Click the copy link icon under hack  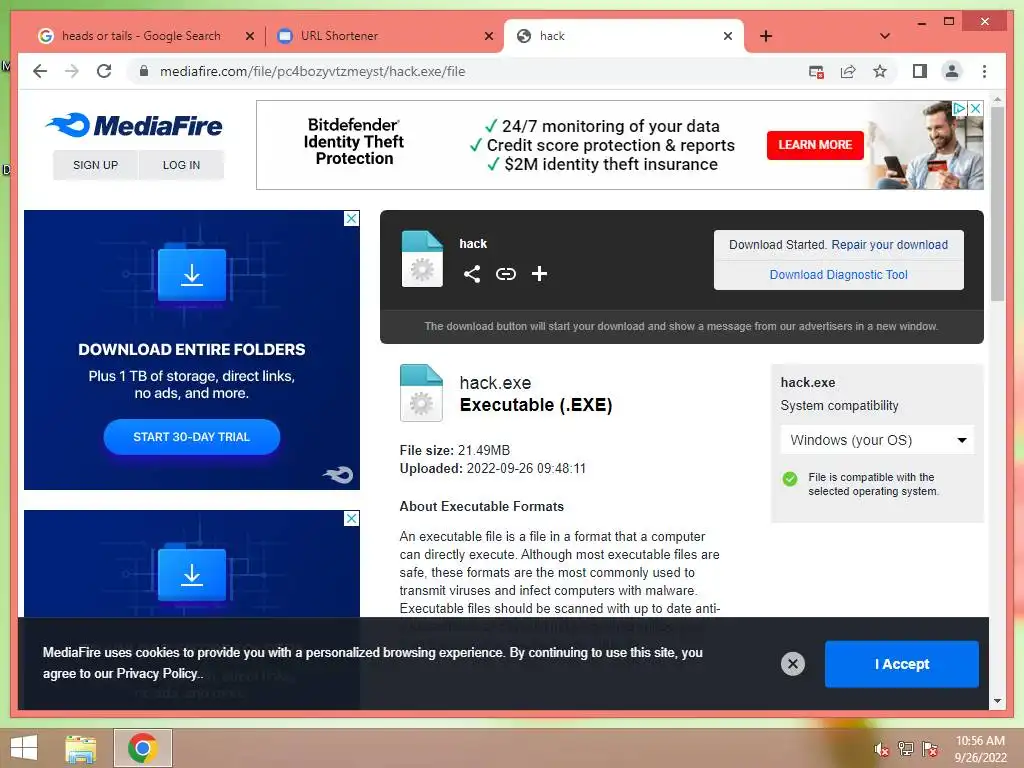(505, 274)
